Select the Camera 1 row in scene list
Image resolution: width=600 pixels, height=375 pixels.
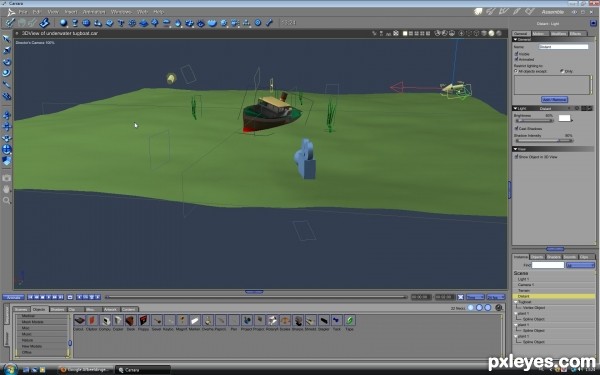coord(554,285)
